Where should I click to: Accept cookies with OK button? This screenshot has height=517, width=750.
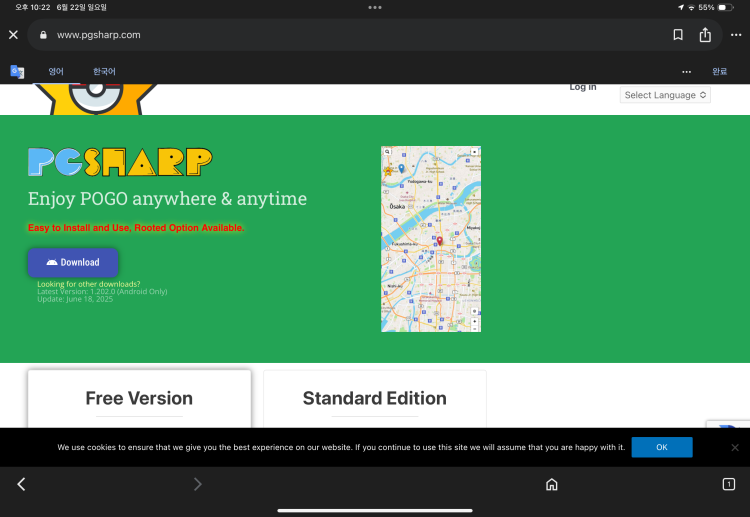662,447
